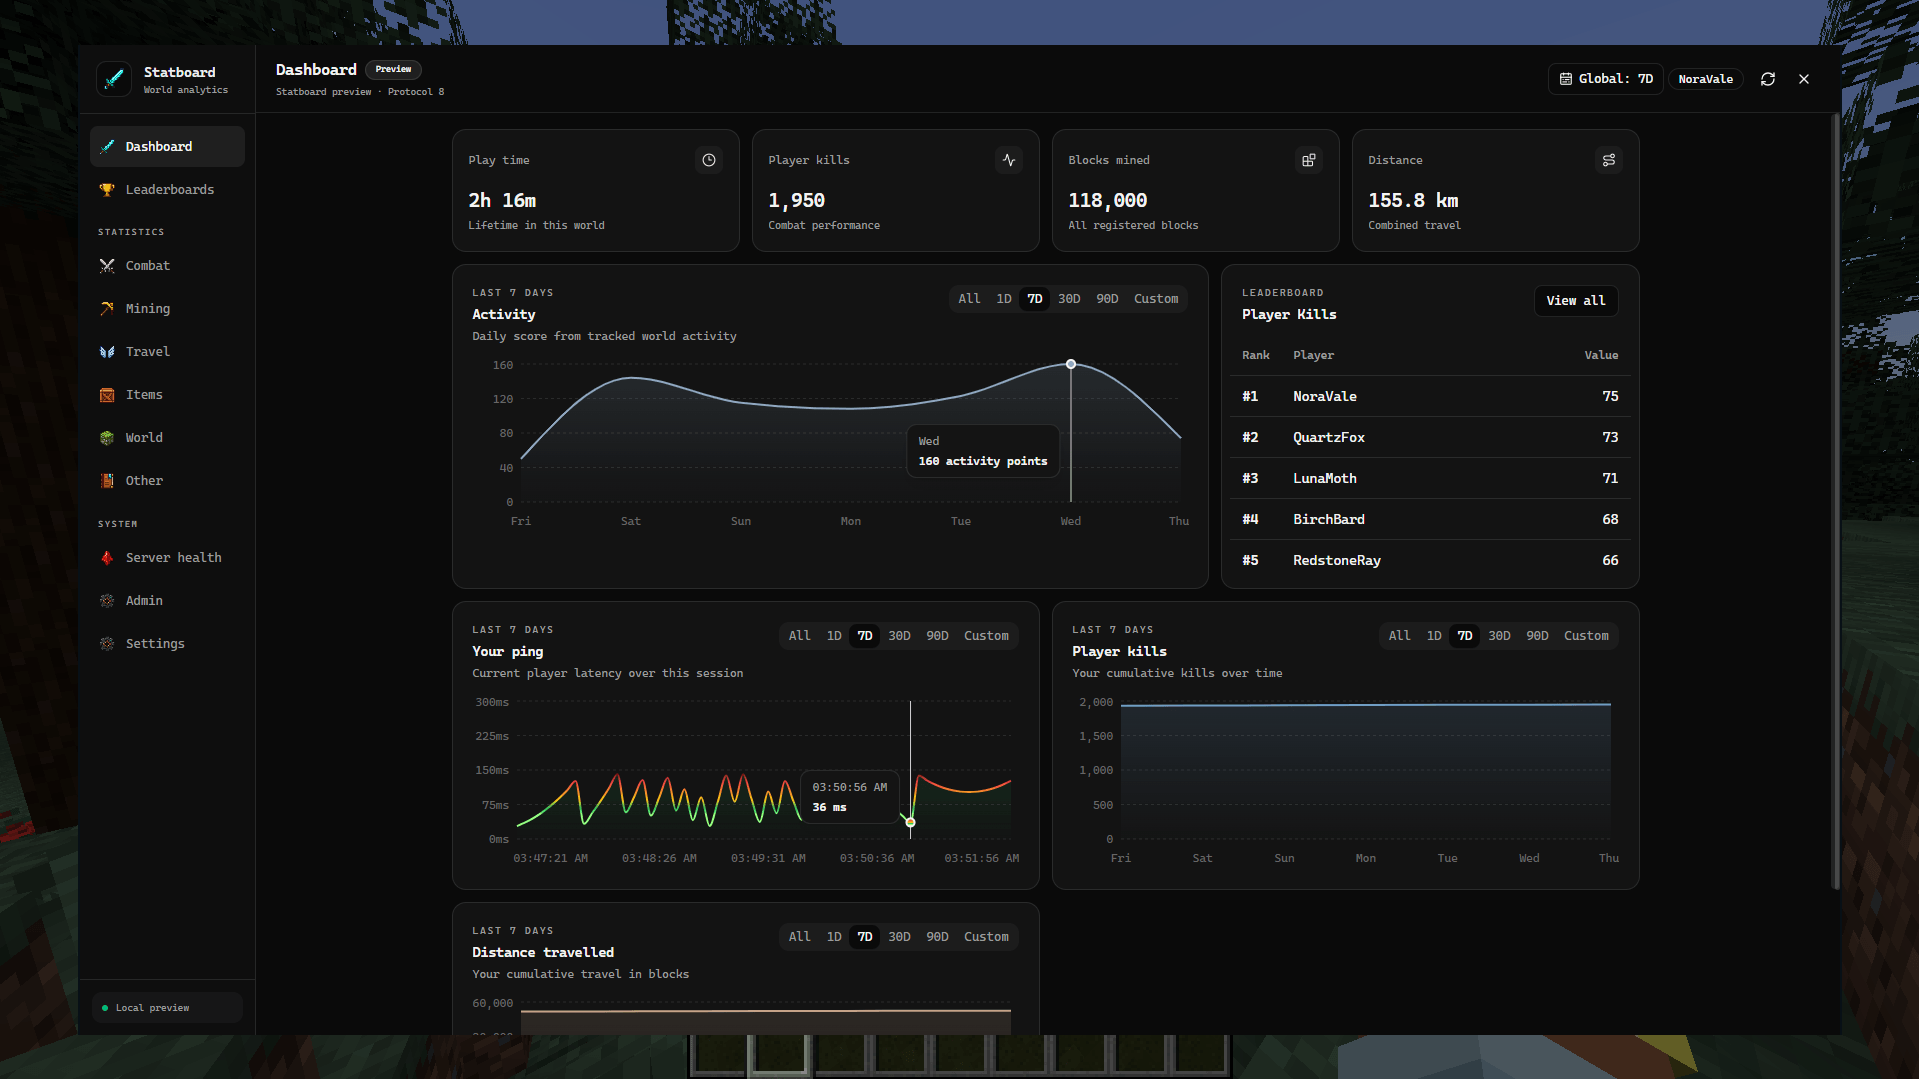The width and height of the screenshot is (1919, 1079).
Task: Choose Custom range for Distance travelled chart
Action: (x=986, y=937)
